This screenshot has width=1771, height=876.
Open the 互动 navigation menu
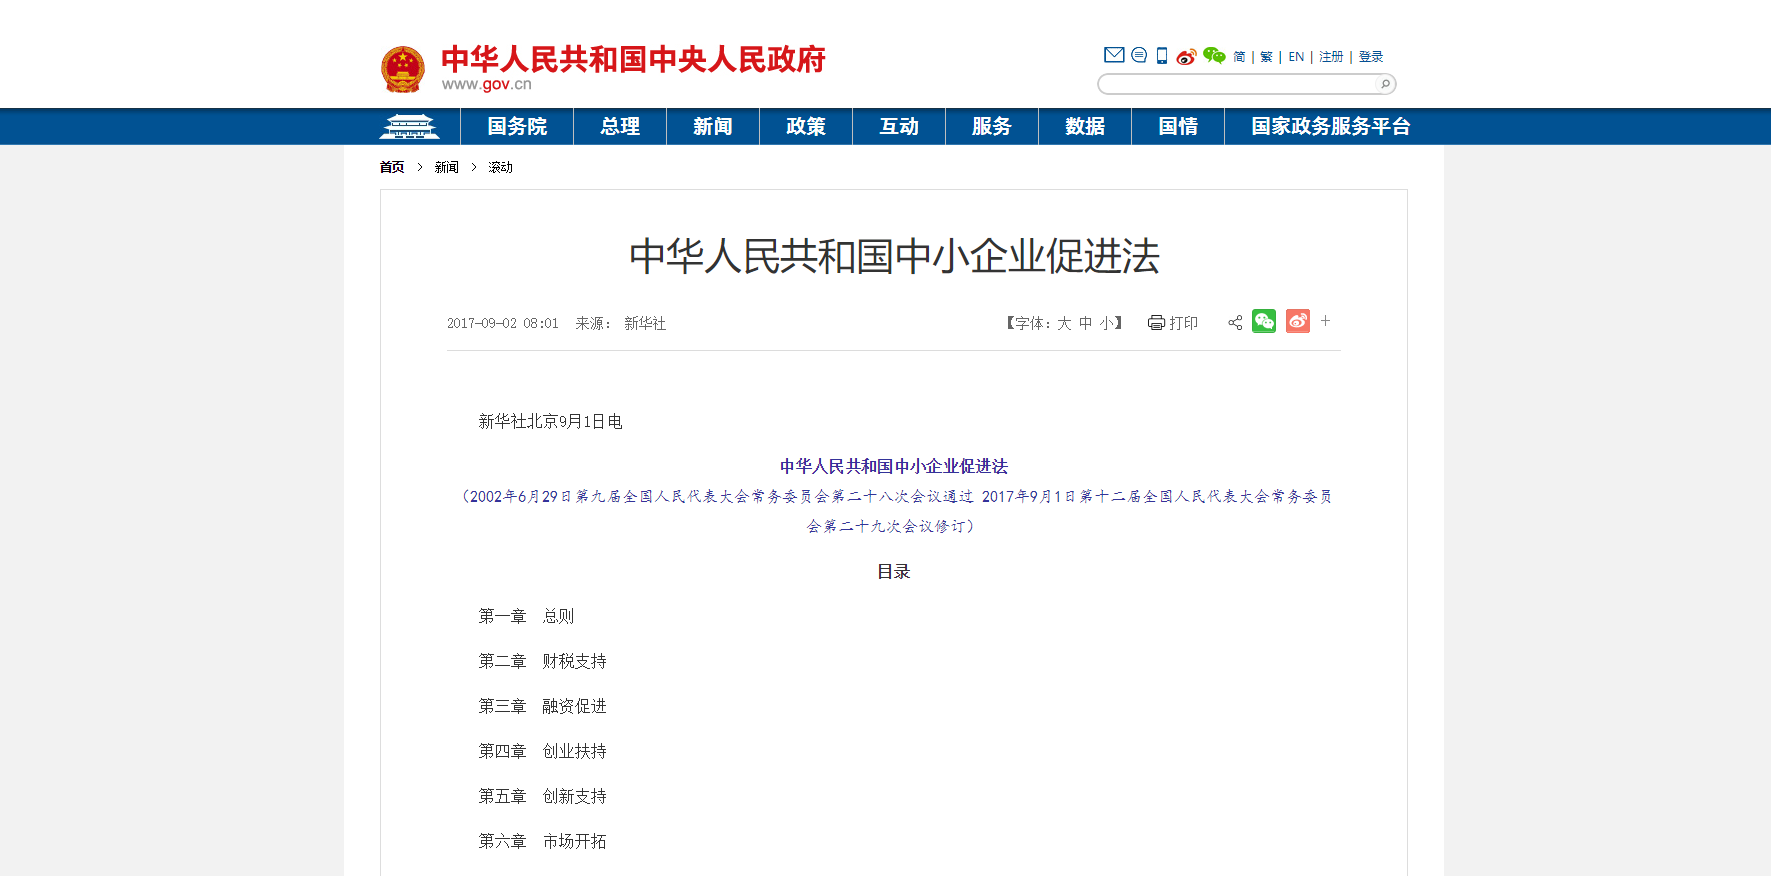(x=899, y=127)
